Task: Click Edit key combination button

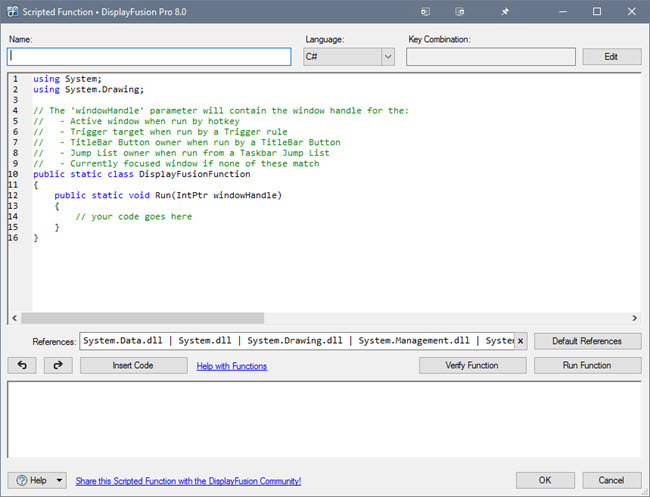Action: 611,57
